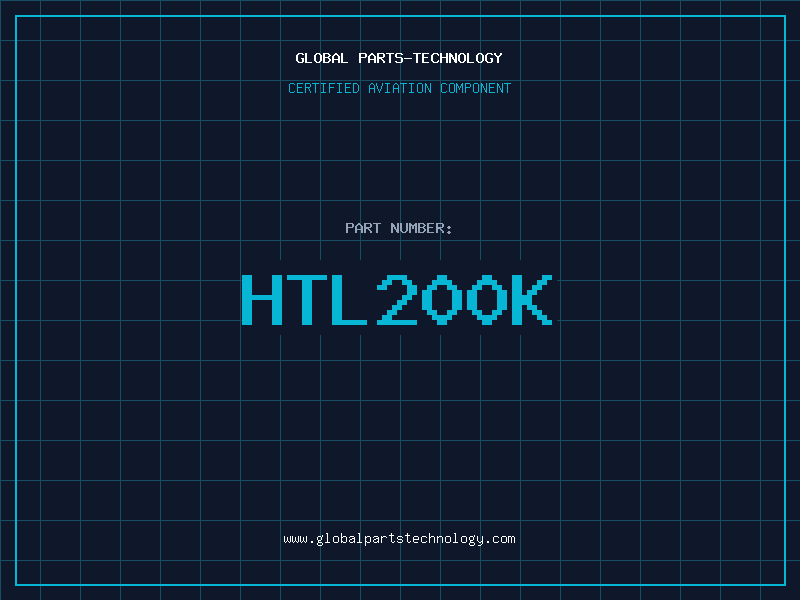Select the CERTIFIED AVIATION COMPONENT subtitle

[399, 88]
